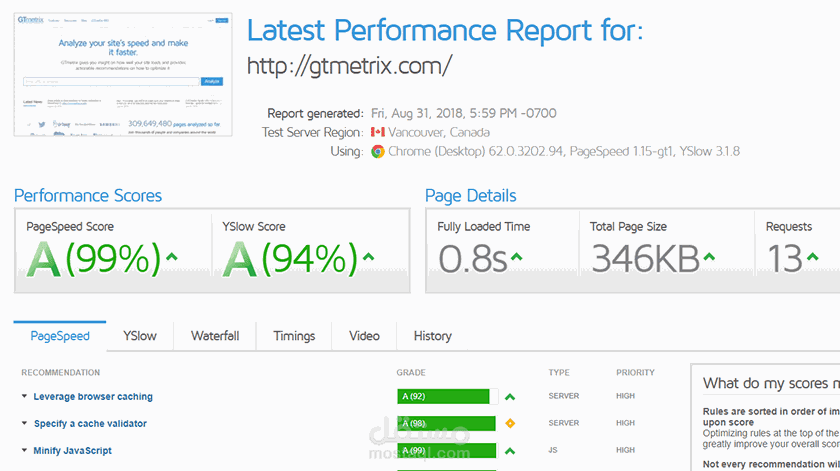The height and width of the screenshot is (471, 840).
Task: Click the http://gtmetrix.com/ URL heading
Action: point(349,66)
